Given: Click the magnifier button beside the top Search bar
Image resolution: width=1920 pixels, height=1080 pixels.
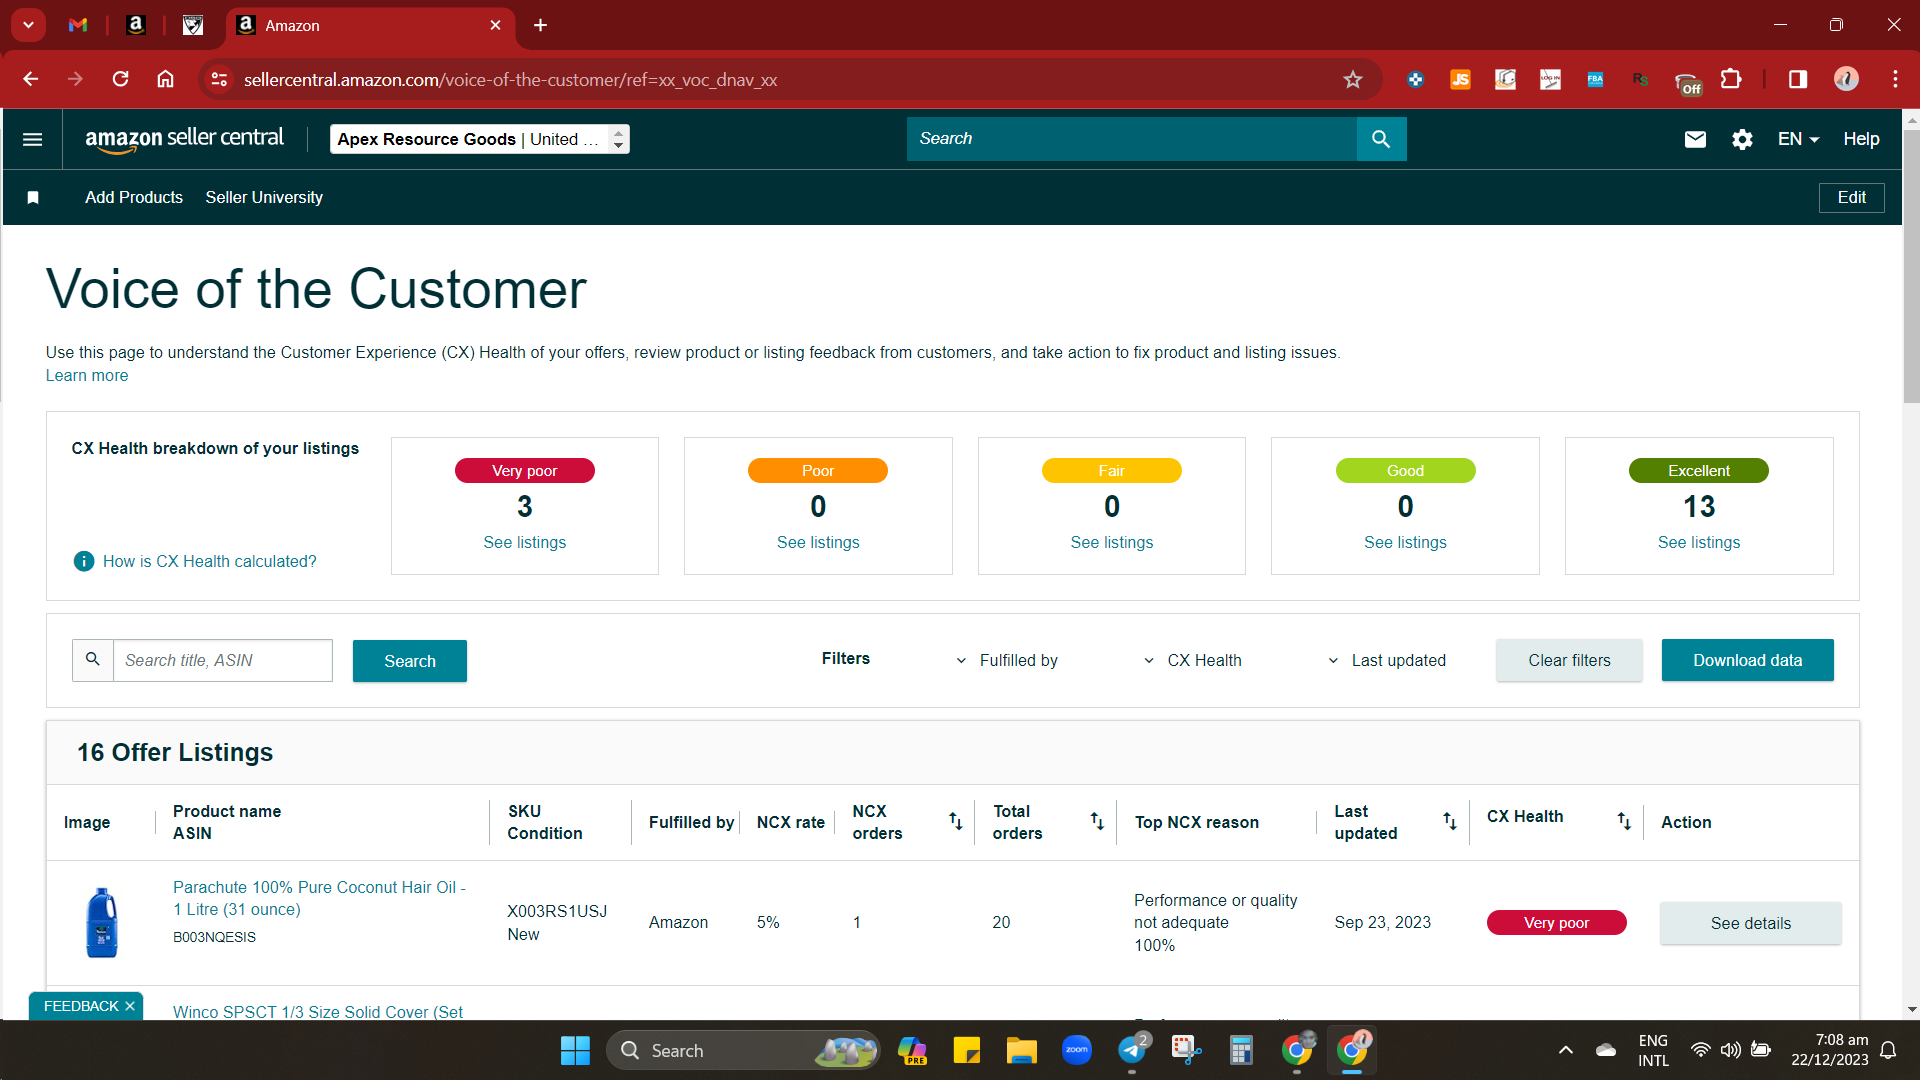Looking at the screenshot, I should click(x=1381, y=139).
